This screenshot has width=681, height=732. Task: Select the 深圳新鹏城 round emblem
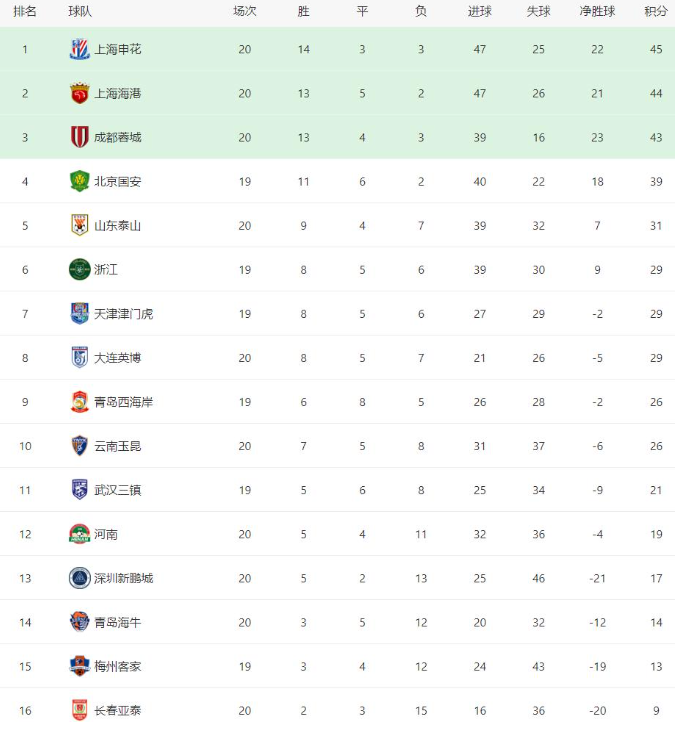(80, 578)
